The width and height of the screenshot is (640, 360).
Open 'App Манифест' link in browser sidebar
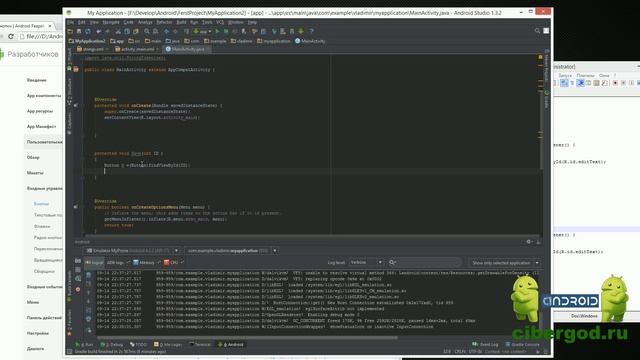(x=41, y=127)
